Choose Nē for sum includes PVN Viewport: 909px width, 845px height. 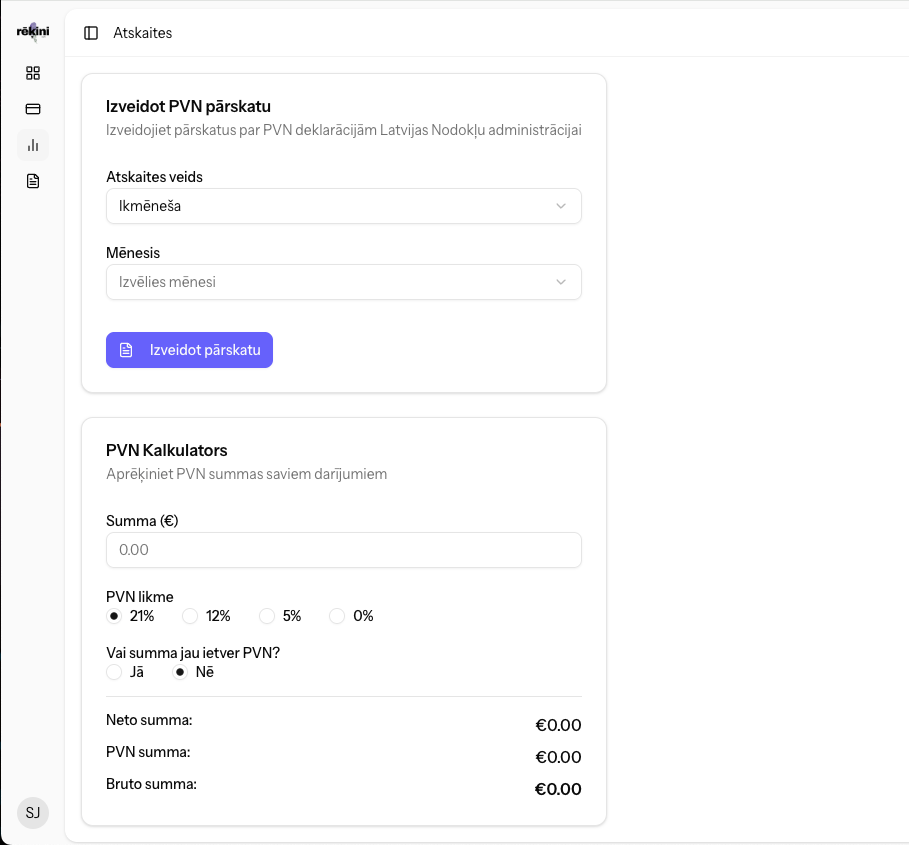point(180,672)
